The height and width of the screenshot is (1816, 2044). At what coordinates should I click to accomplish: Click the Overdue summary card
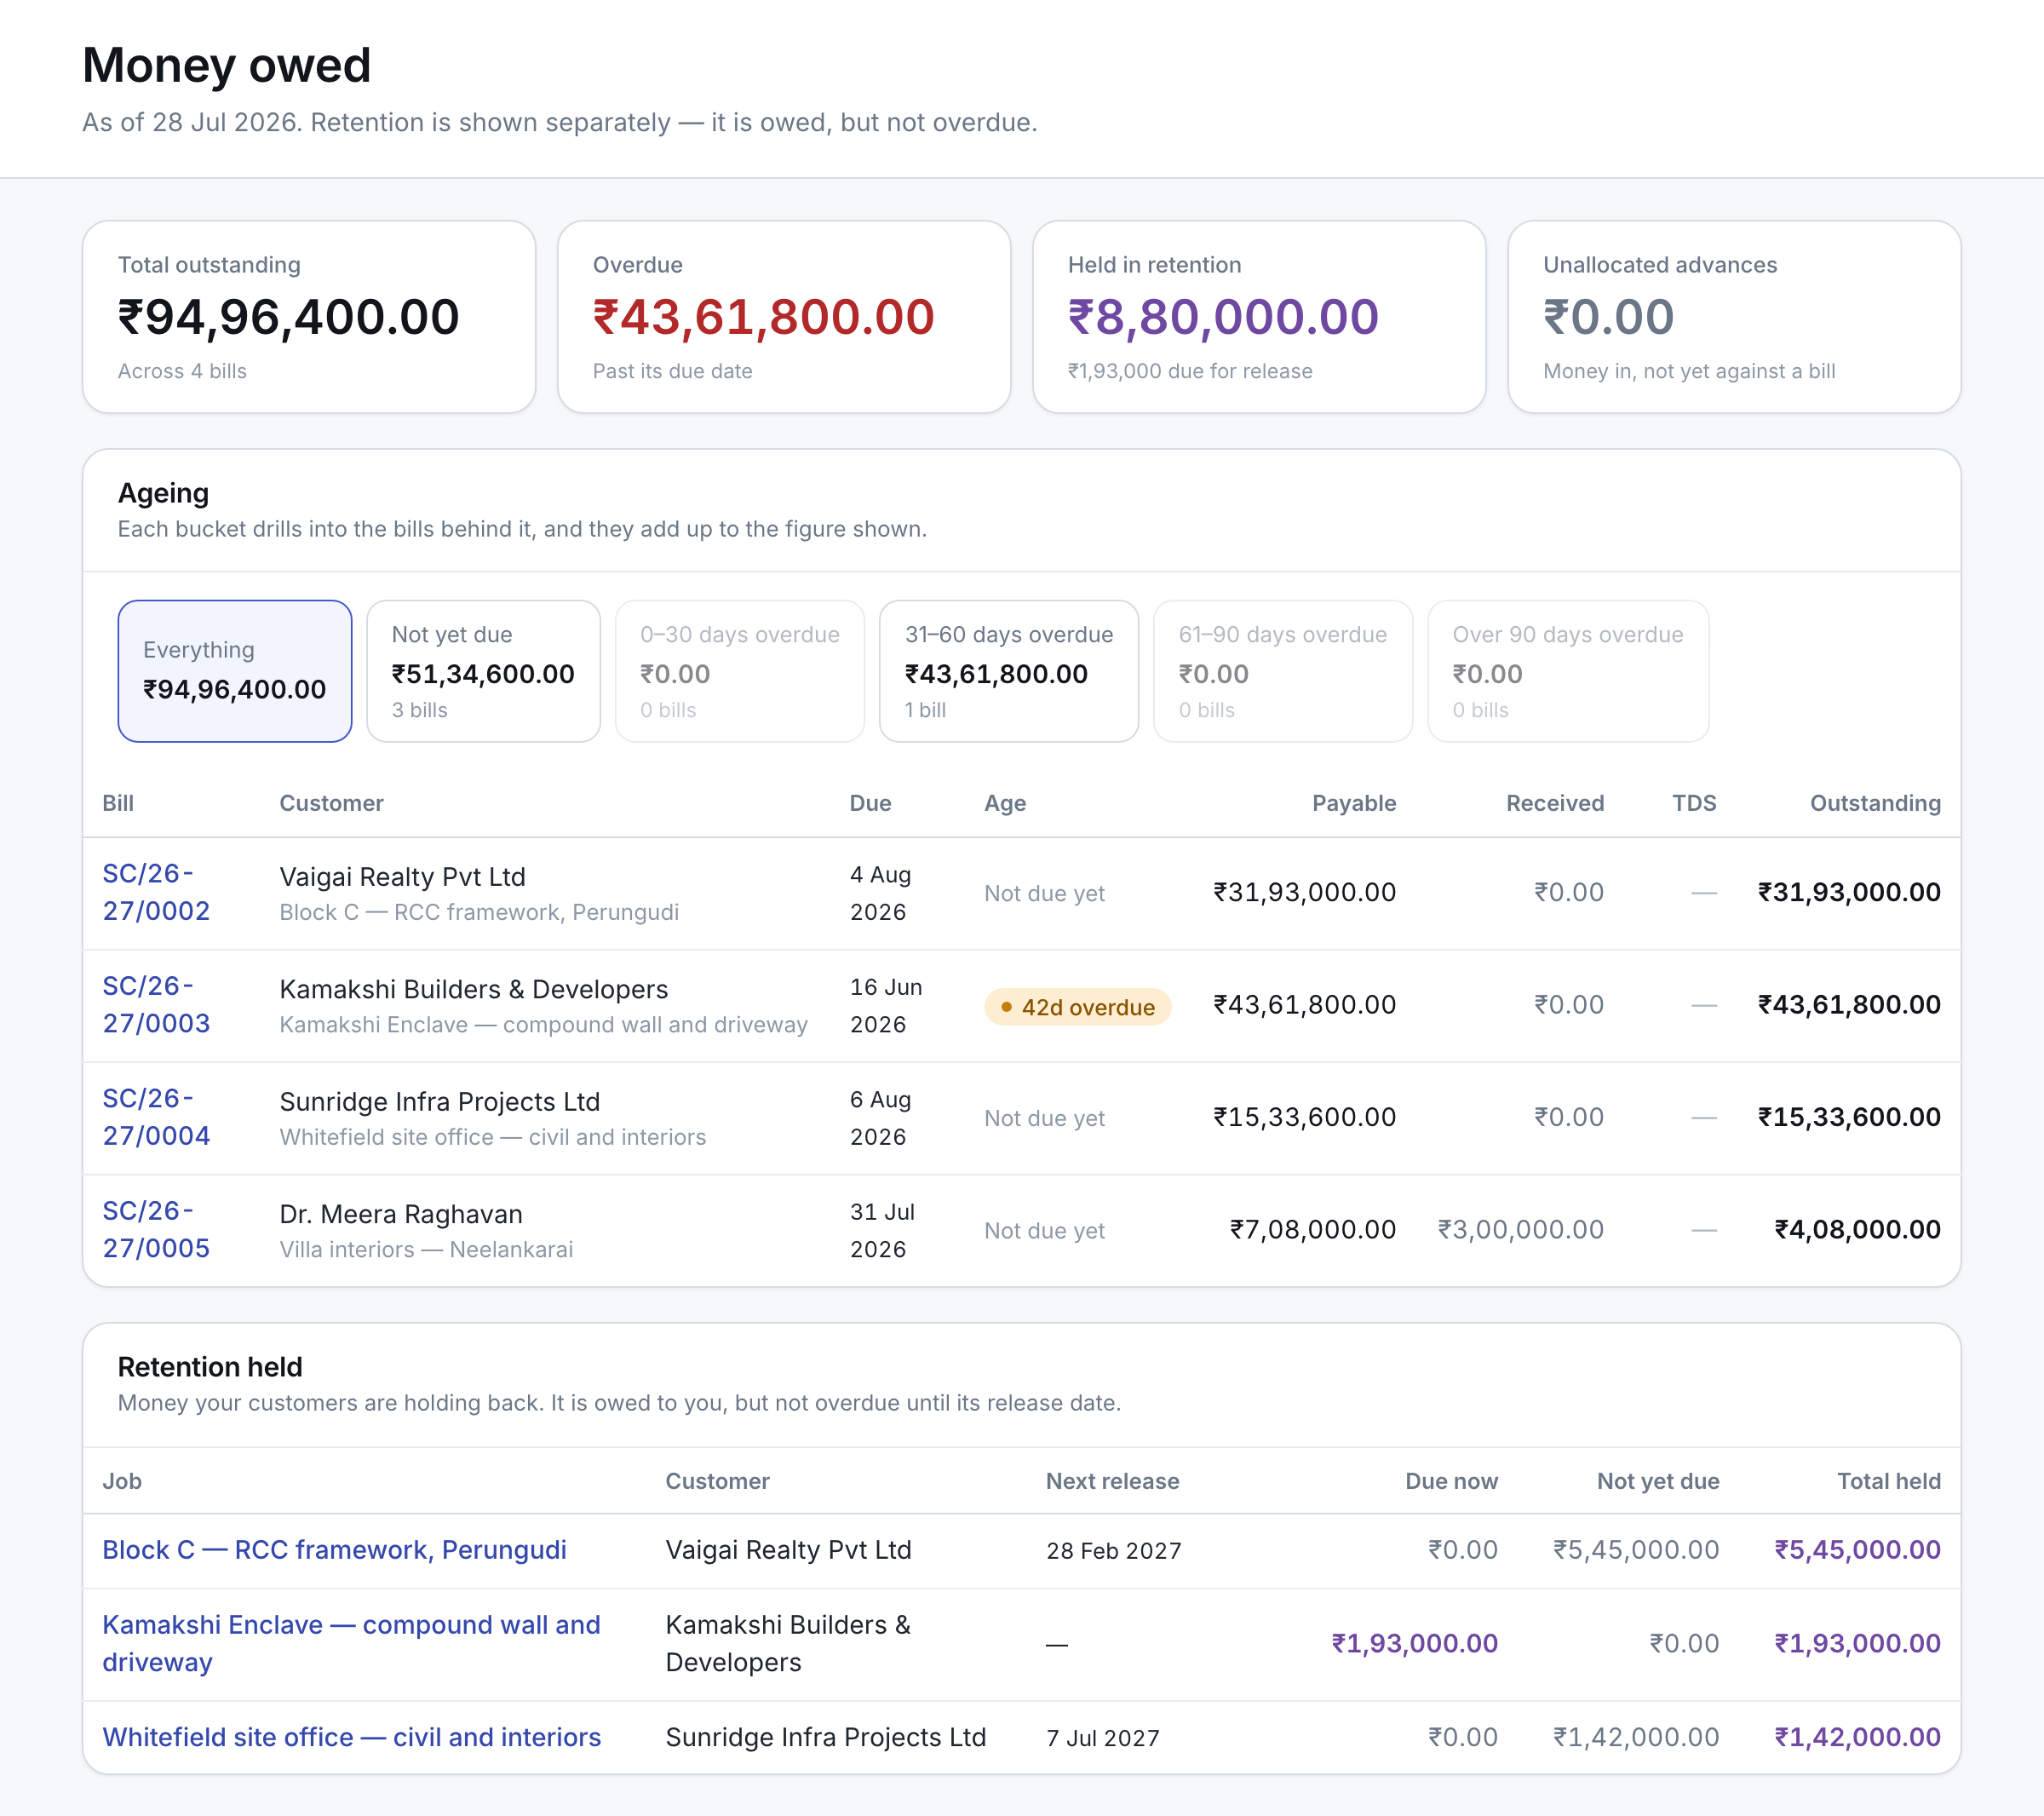pyautogui.click(x=784, y=316)
